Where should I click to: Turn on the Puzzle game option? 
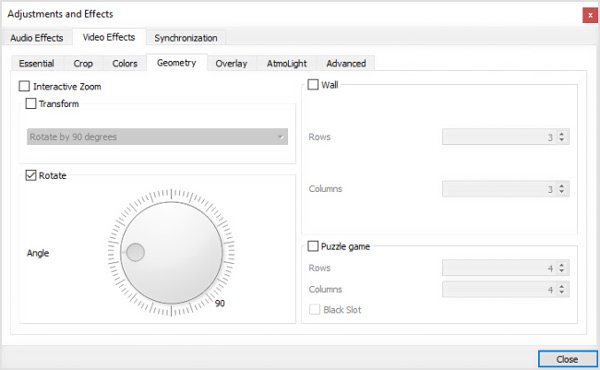point(313,246)
